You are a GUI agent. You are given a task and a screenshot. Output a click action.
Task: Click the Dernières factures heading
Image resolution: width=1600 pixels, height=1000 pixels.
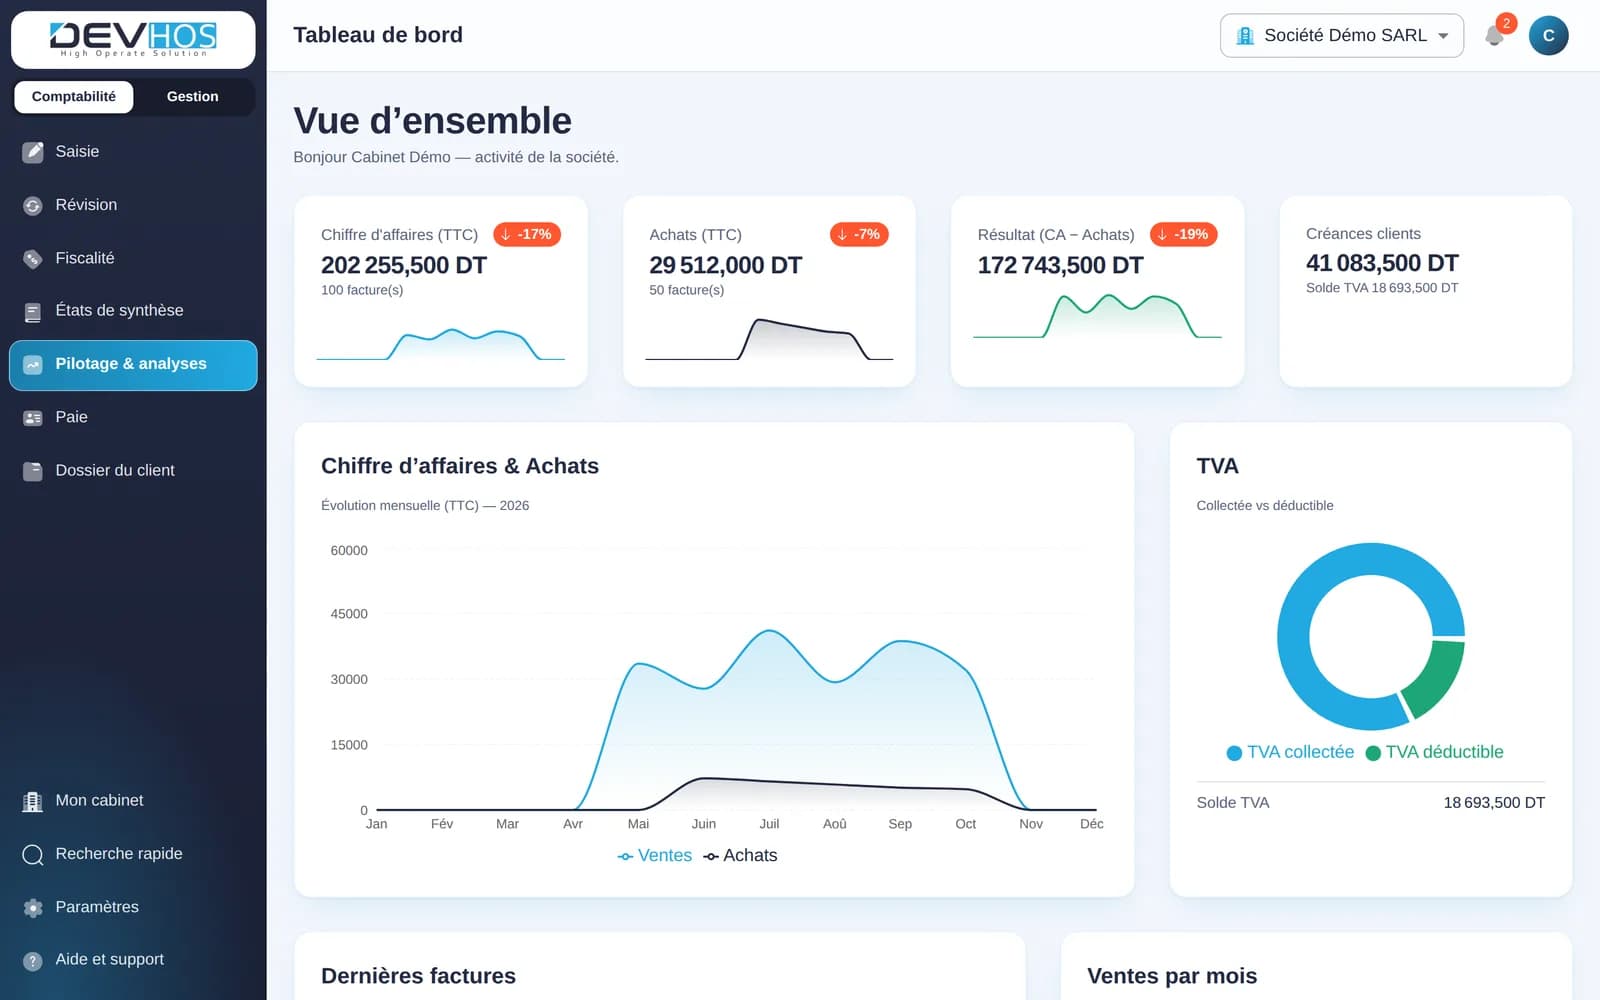(418, 976)
